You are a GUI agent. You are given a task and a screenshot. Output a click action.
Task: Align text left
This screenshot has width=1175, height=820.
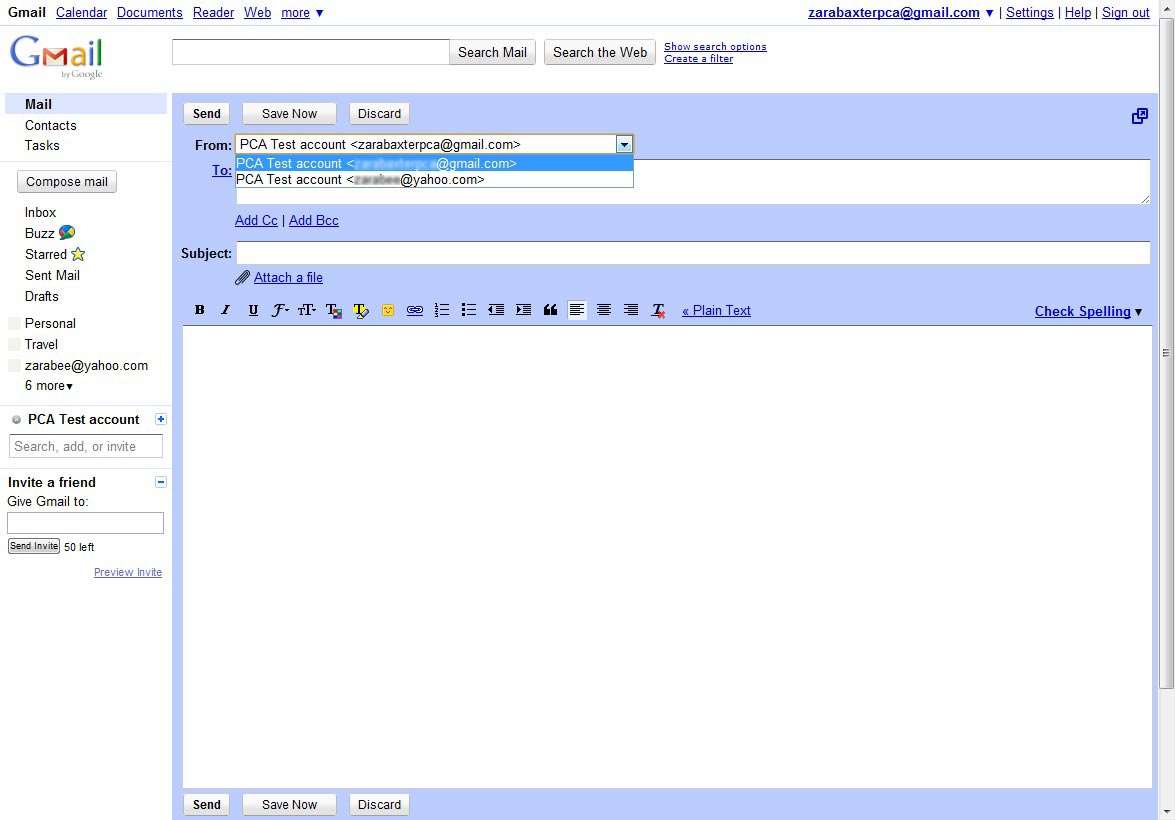577,310
